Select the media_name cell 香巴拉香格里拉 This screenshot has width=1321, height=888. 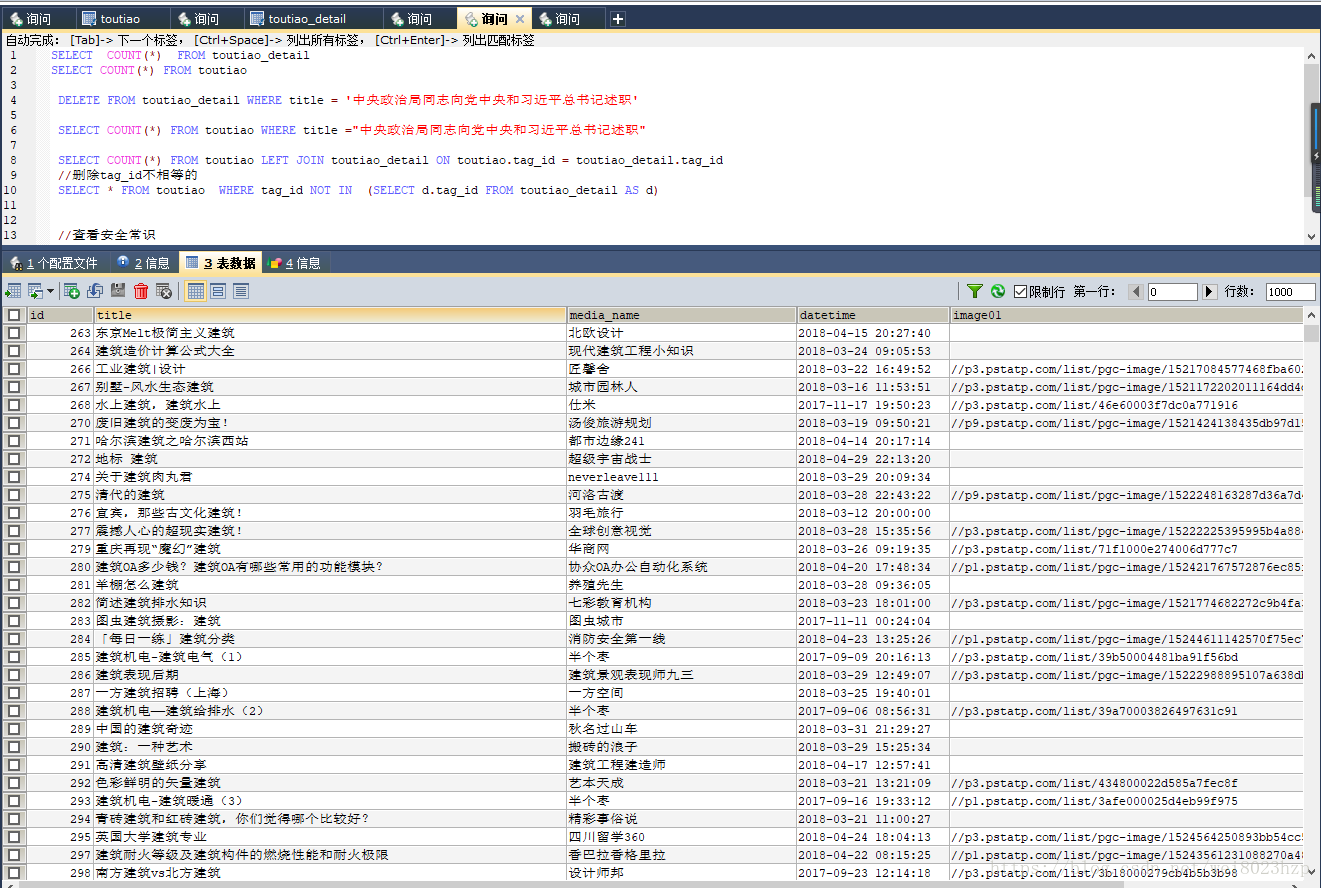coord(681,855)
